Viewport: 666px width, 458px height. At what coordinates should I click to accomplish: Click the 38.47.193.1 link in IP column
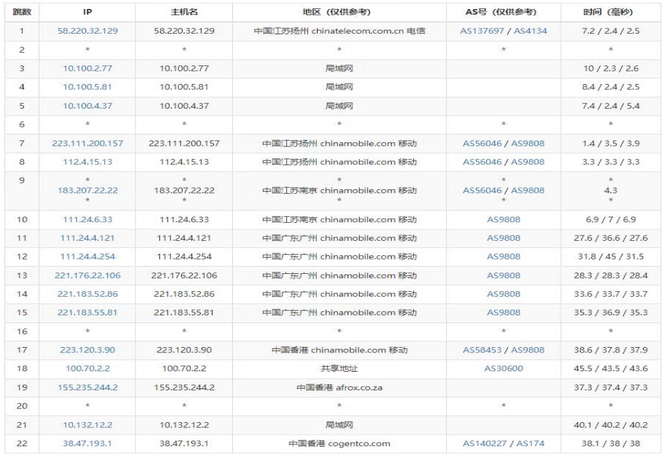click(x=88, y=444)
